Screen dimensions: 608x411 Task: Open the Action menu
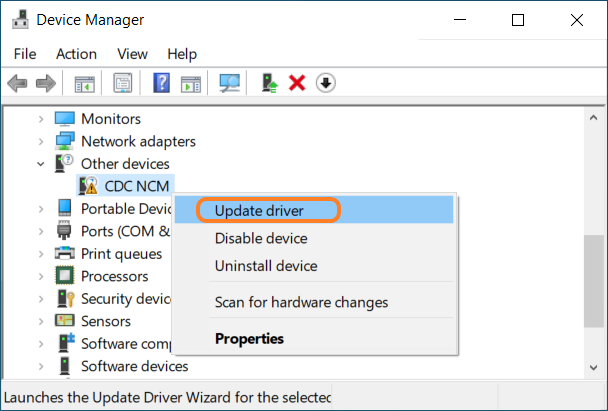(76, 53)
